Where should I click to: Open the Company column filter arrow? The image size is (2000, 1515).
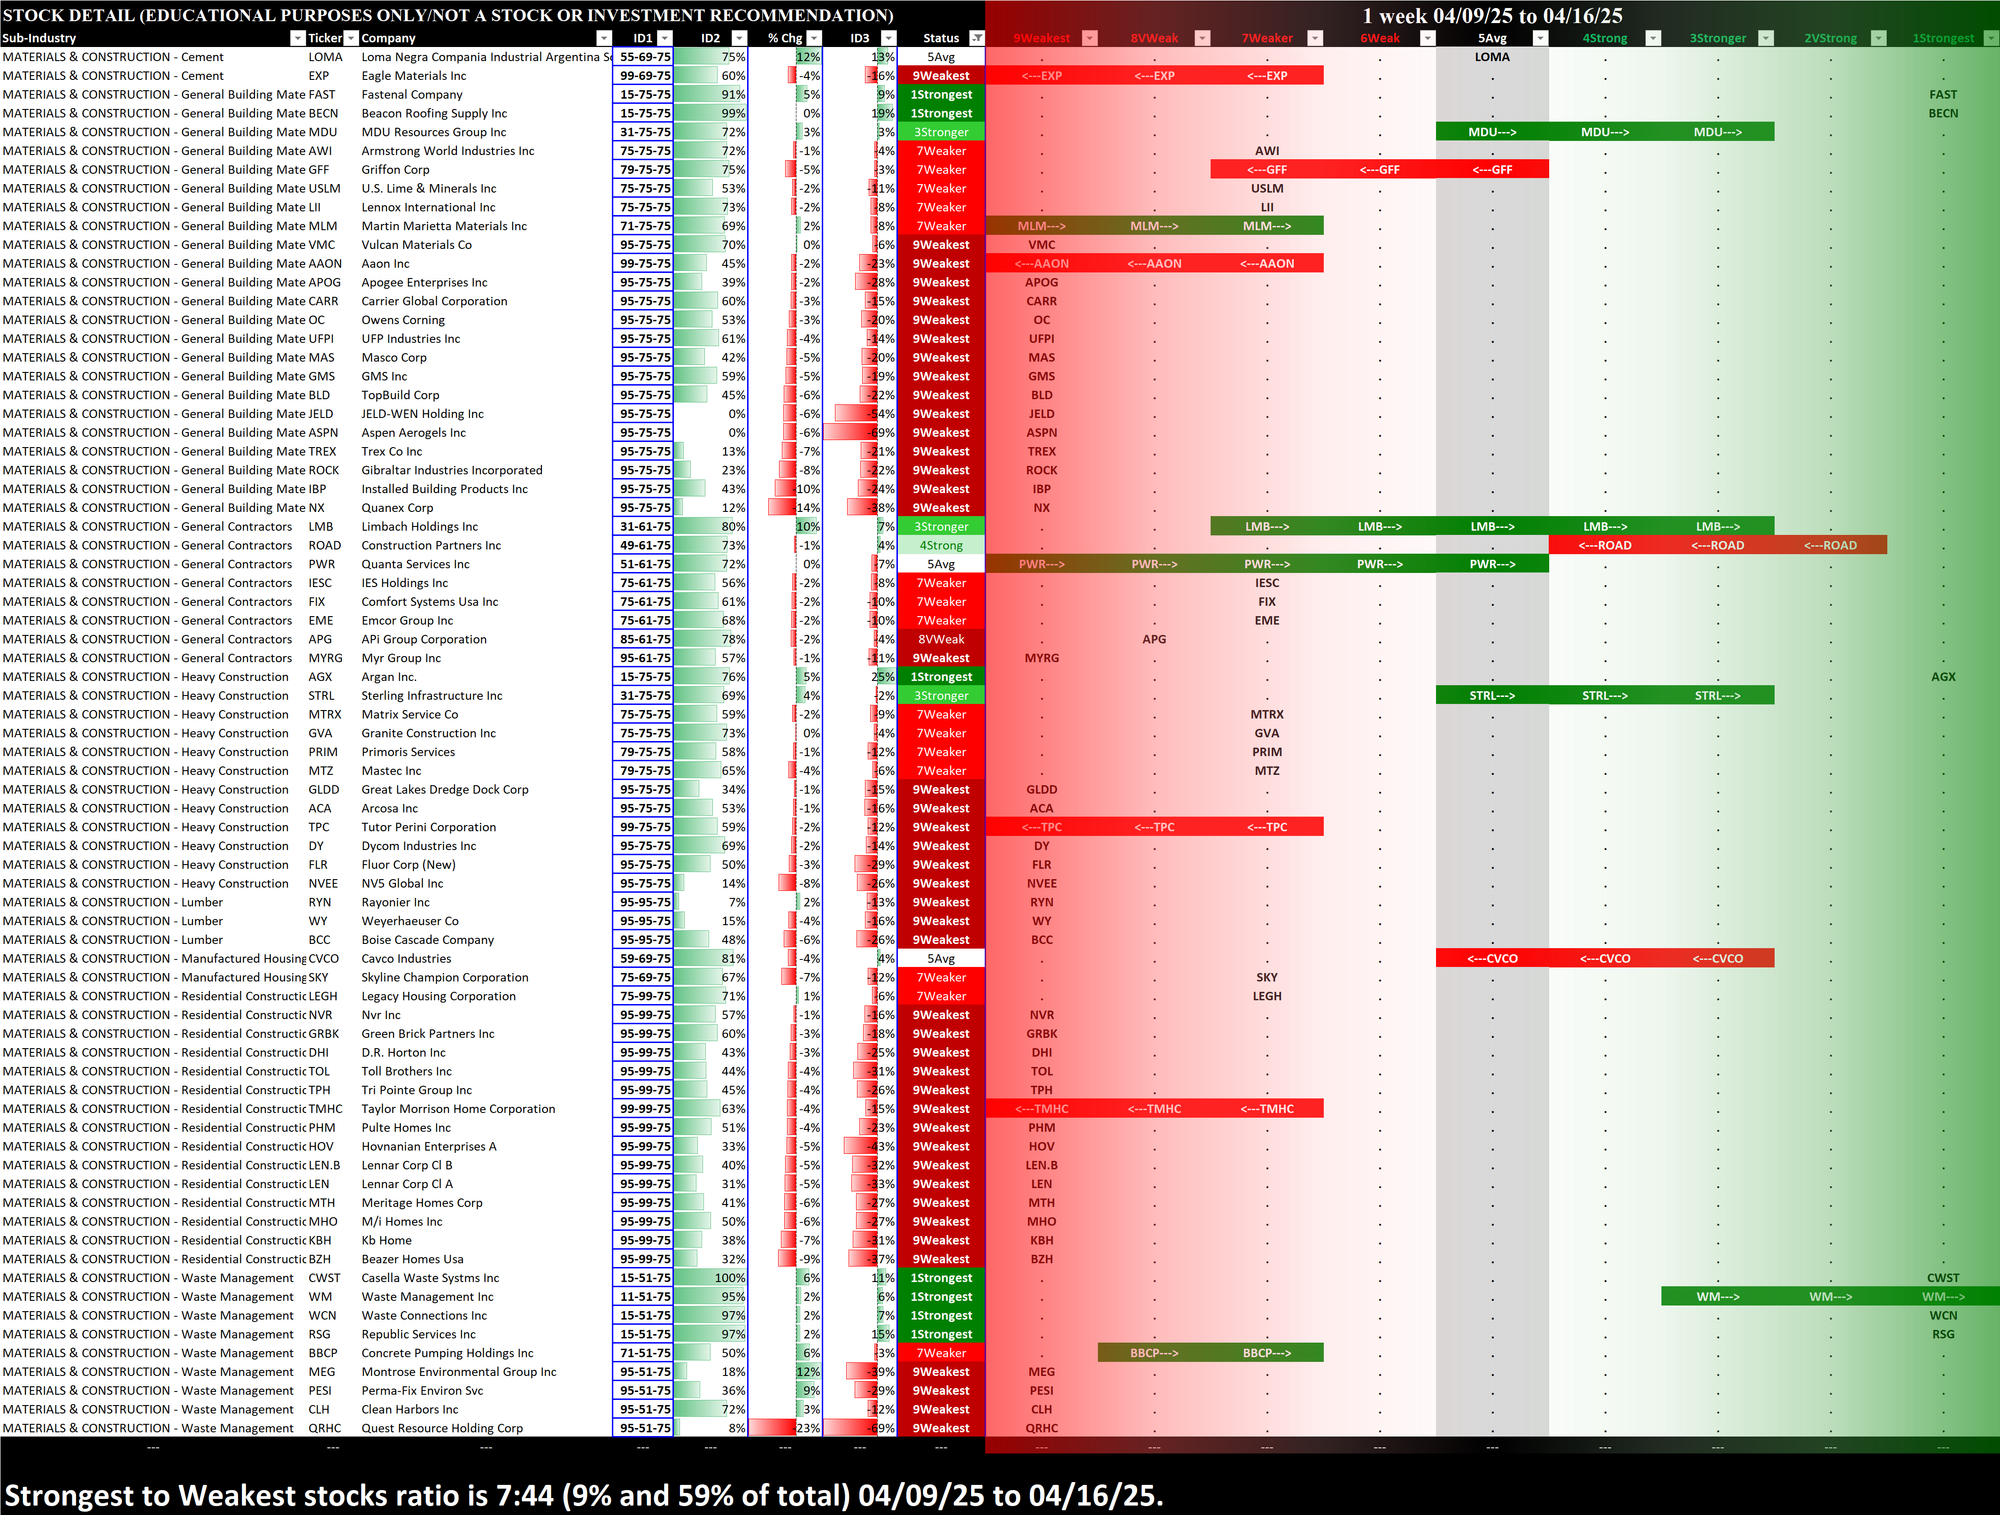pyautogui.click(x=603, y=38)
